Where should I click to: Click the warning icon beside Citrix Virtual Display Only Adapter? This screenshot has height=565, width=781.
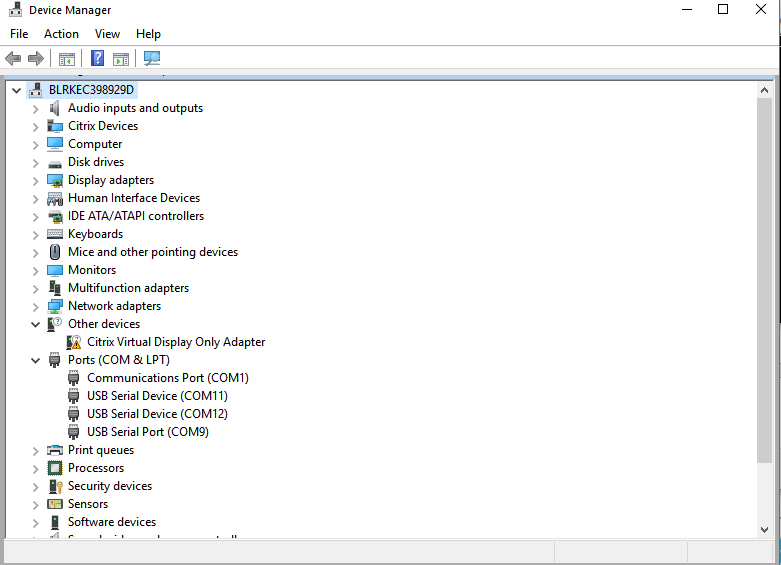(x=74, y=342)
